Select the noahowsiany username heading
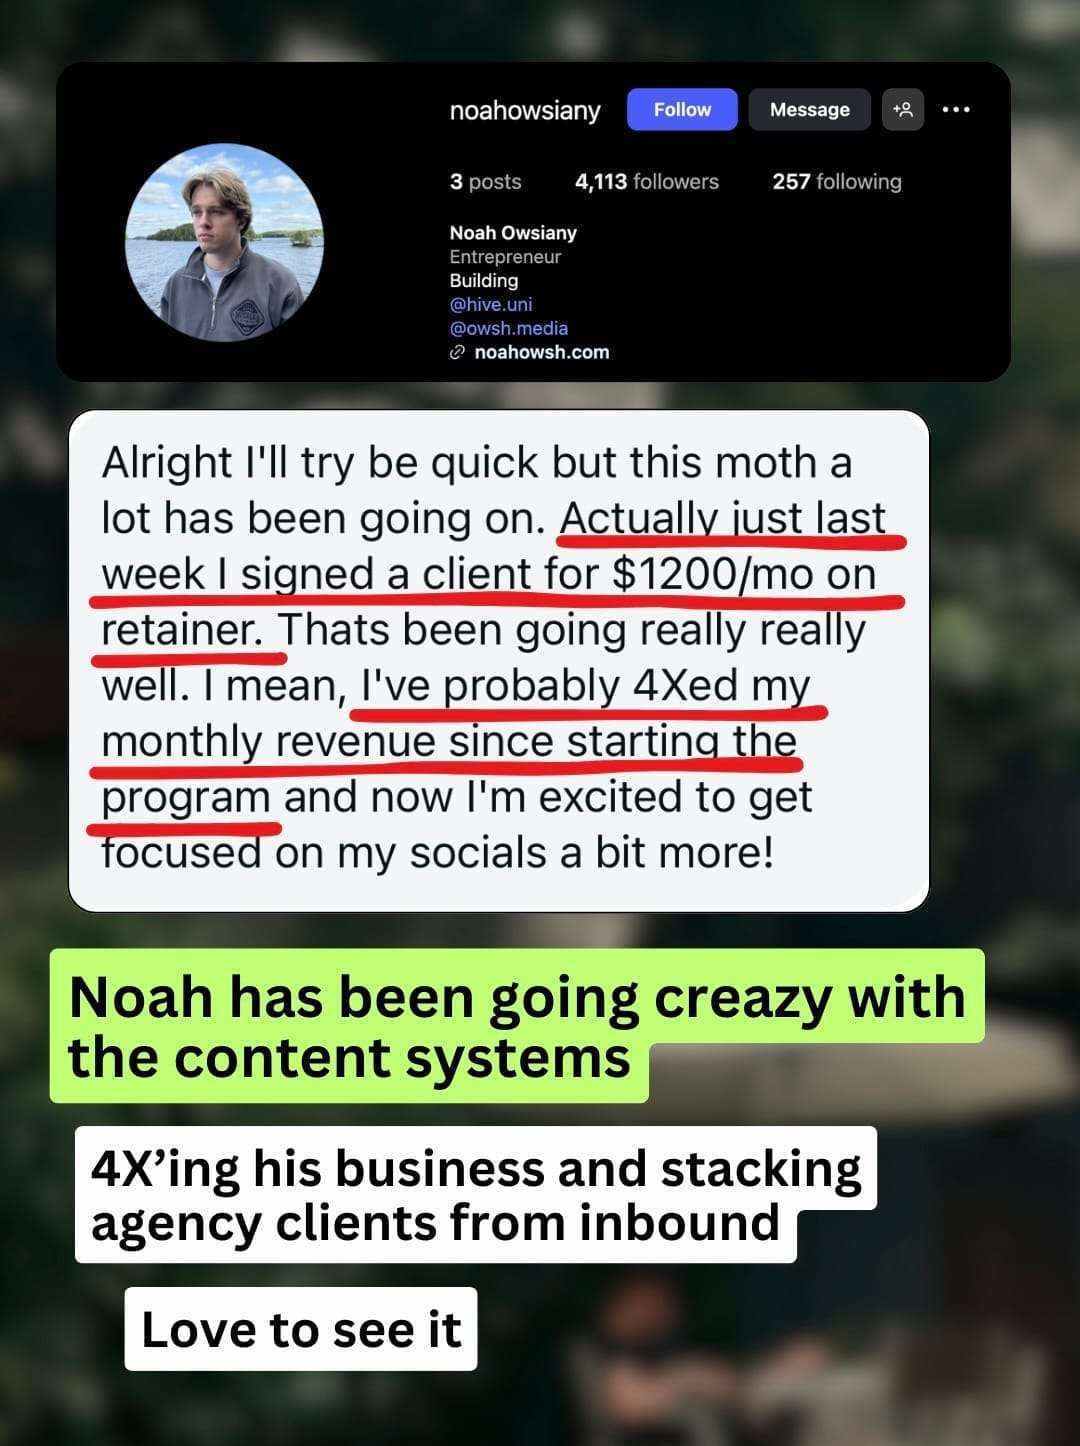 click(525, 110)
